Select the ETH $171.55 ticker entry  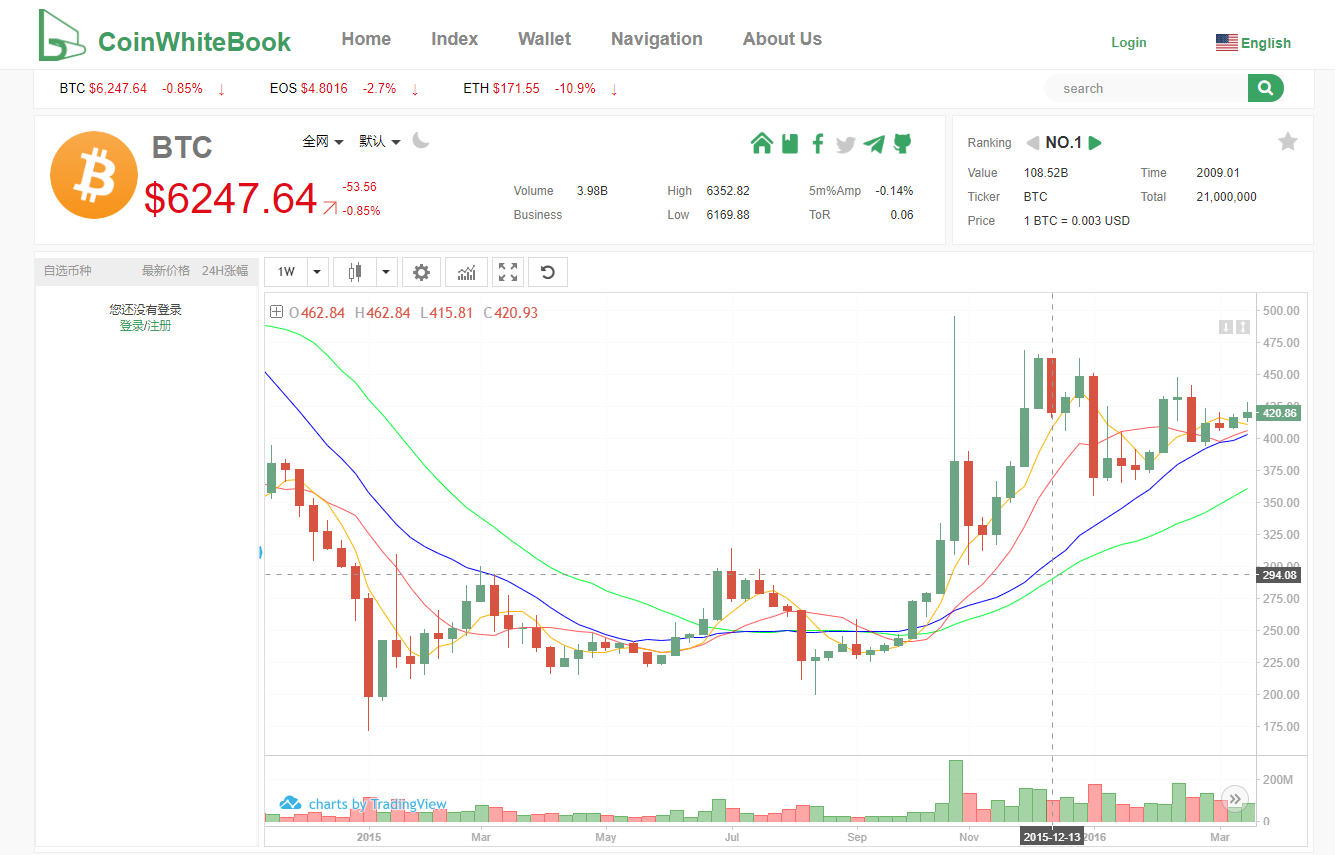541,88
